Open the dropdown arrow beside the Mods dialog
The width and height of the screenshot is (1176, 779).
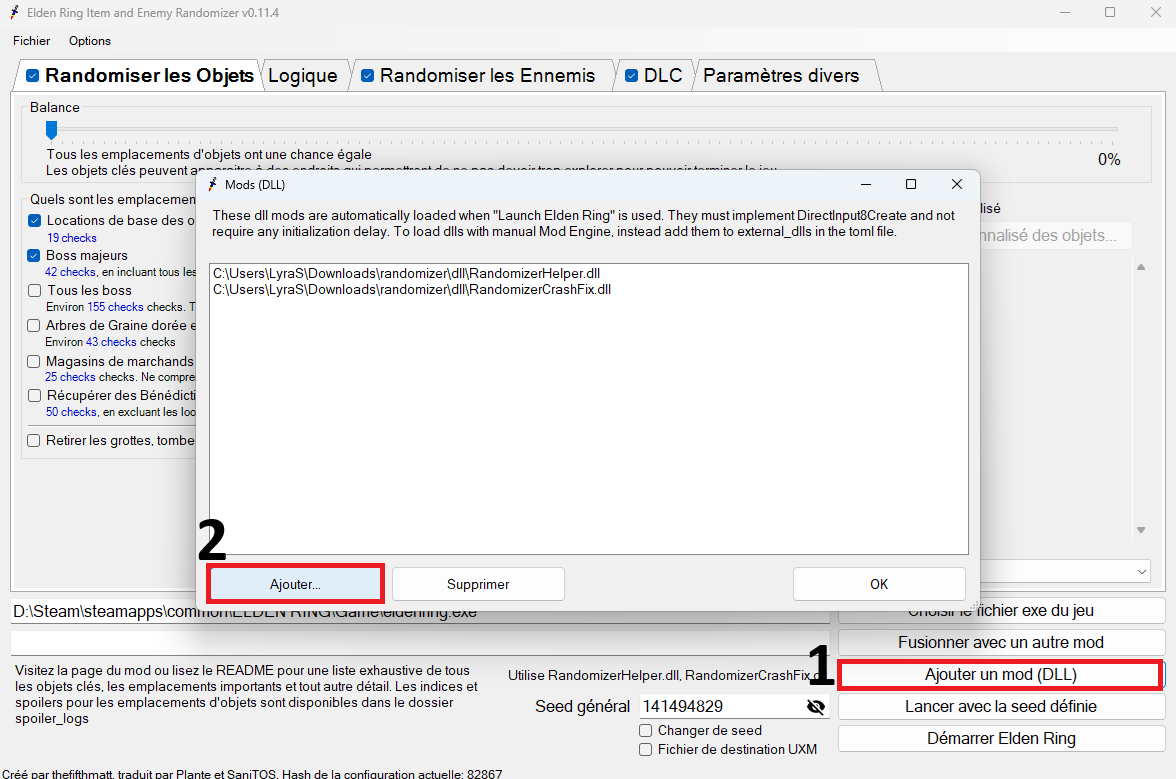1142,571
